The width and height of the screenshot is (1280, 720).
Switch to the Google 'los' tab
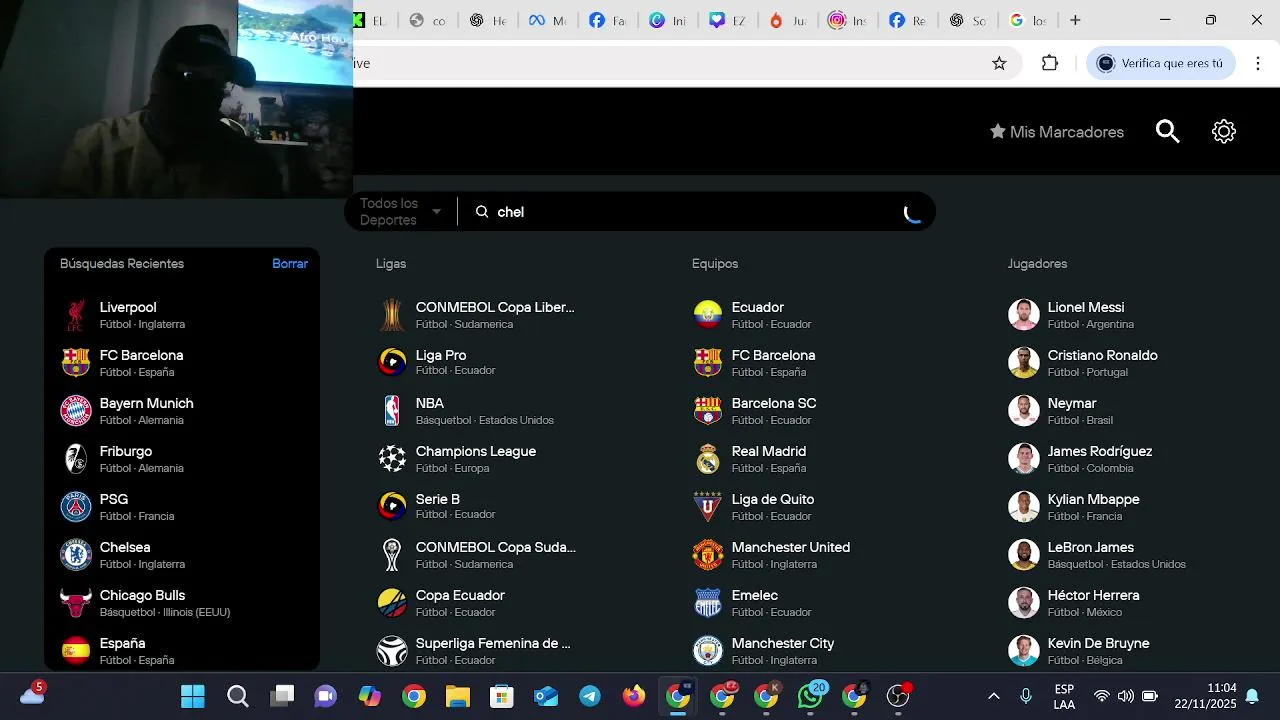1028,20
